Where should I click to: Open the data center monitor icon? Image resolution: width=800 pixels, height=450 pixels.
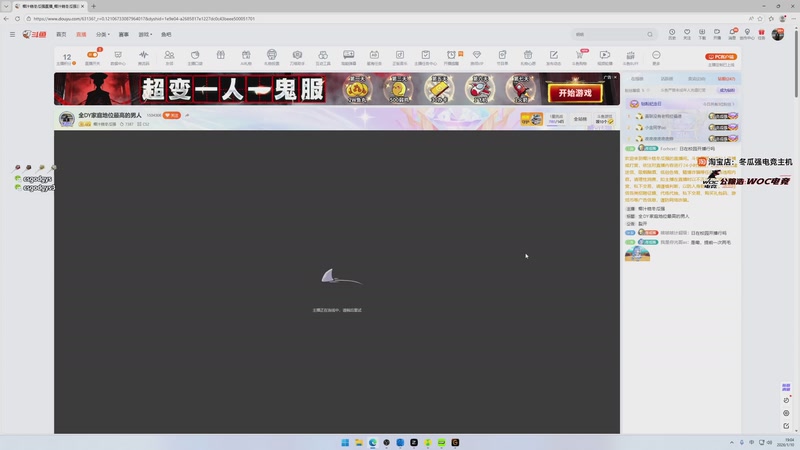118,55
